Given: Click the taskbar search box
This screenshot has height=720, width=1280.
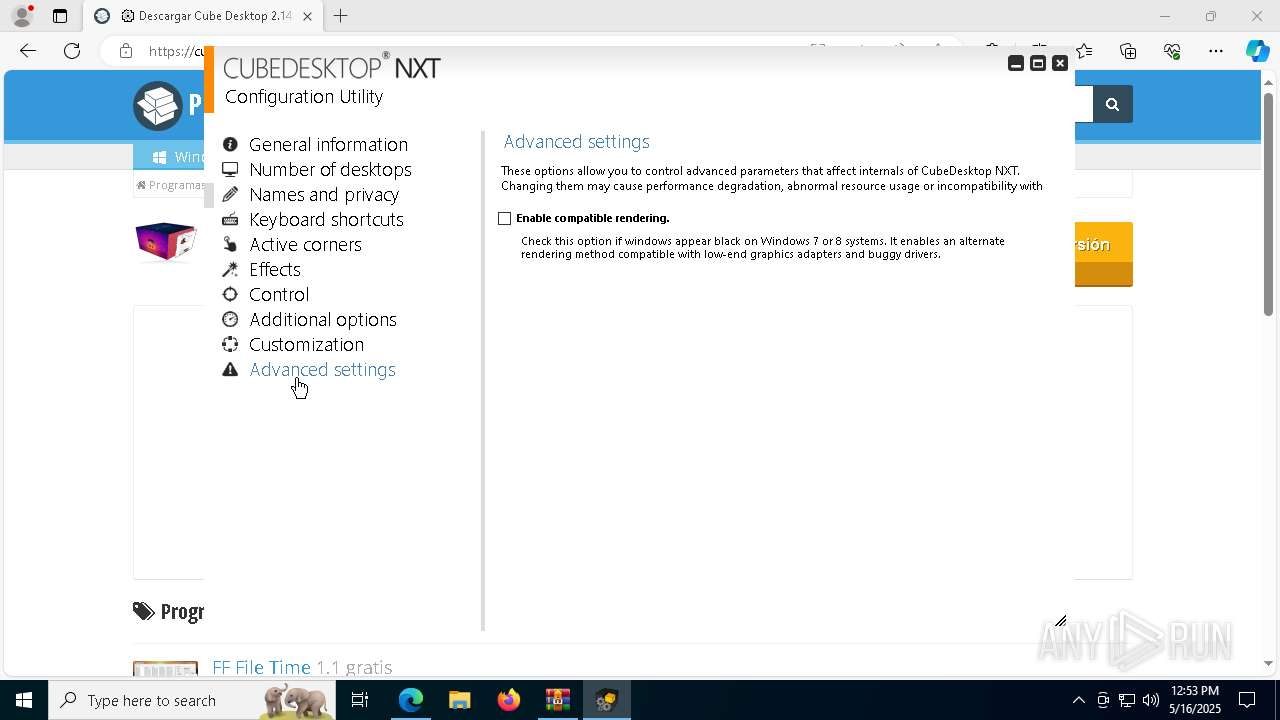Looking at the screenshot, I should pyautogui.click(x=190, y=700).
